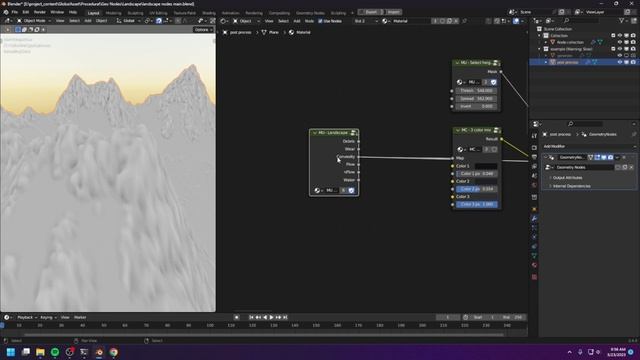Click the node group icon on MU - Select heig node
The height and width of the screenshot is (360, 640).
[496, 62]
